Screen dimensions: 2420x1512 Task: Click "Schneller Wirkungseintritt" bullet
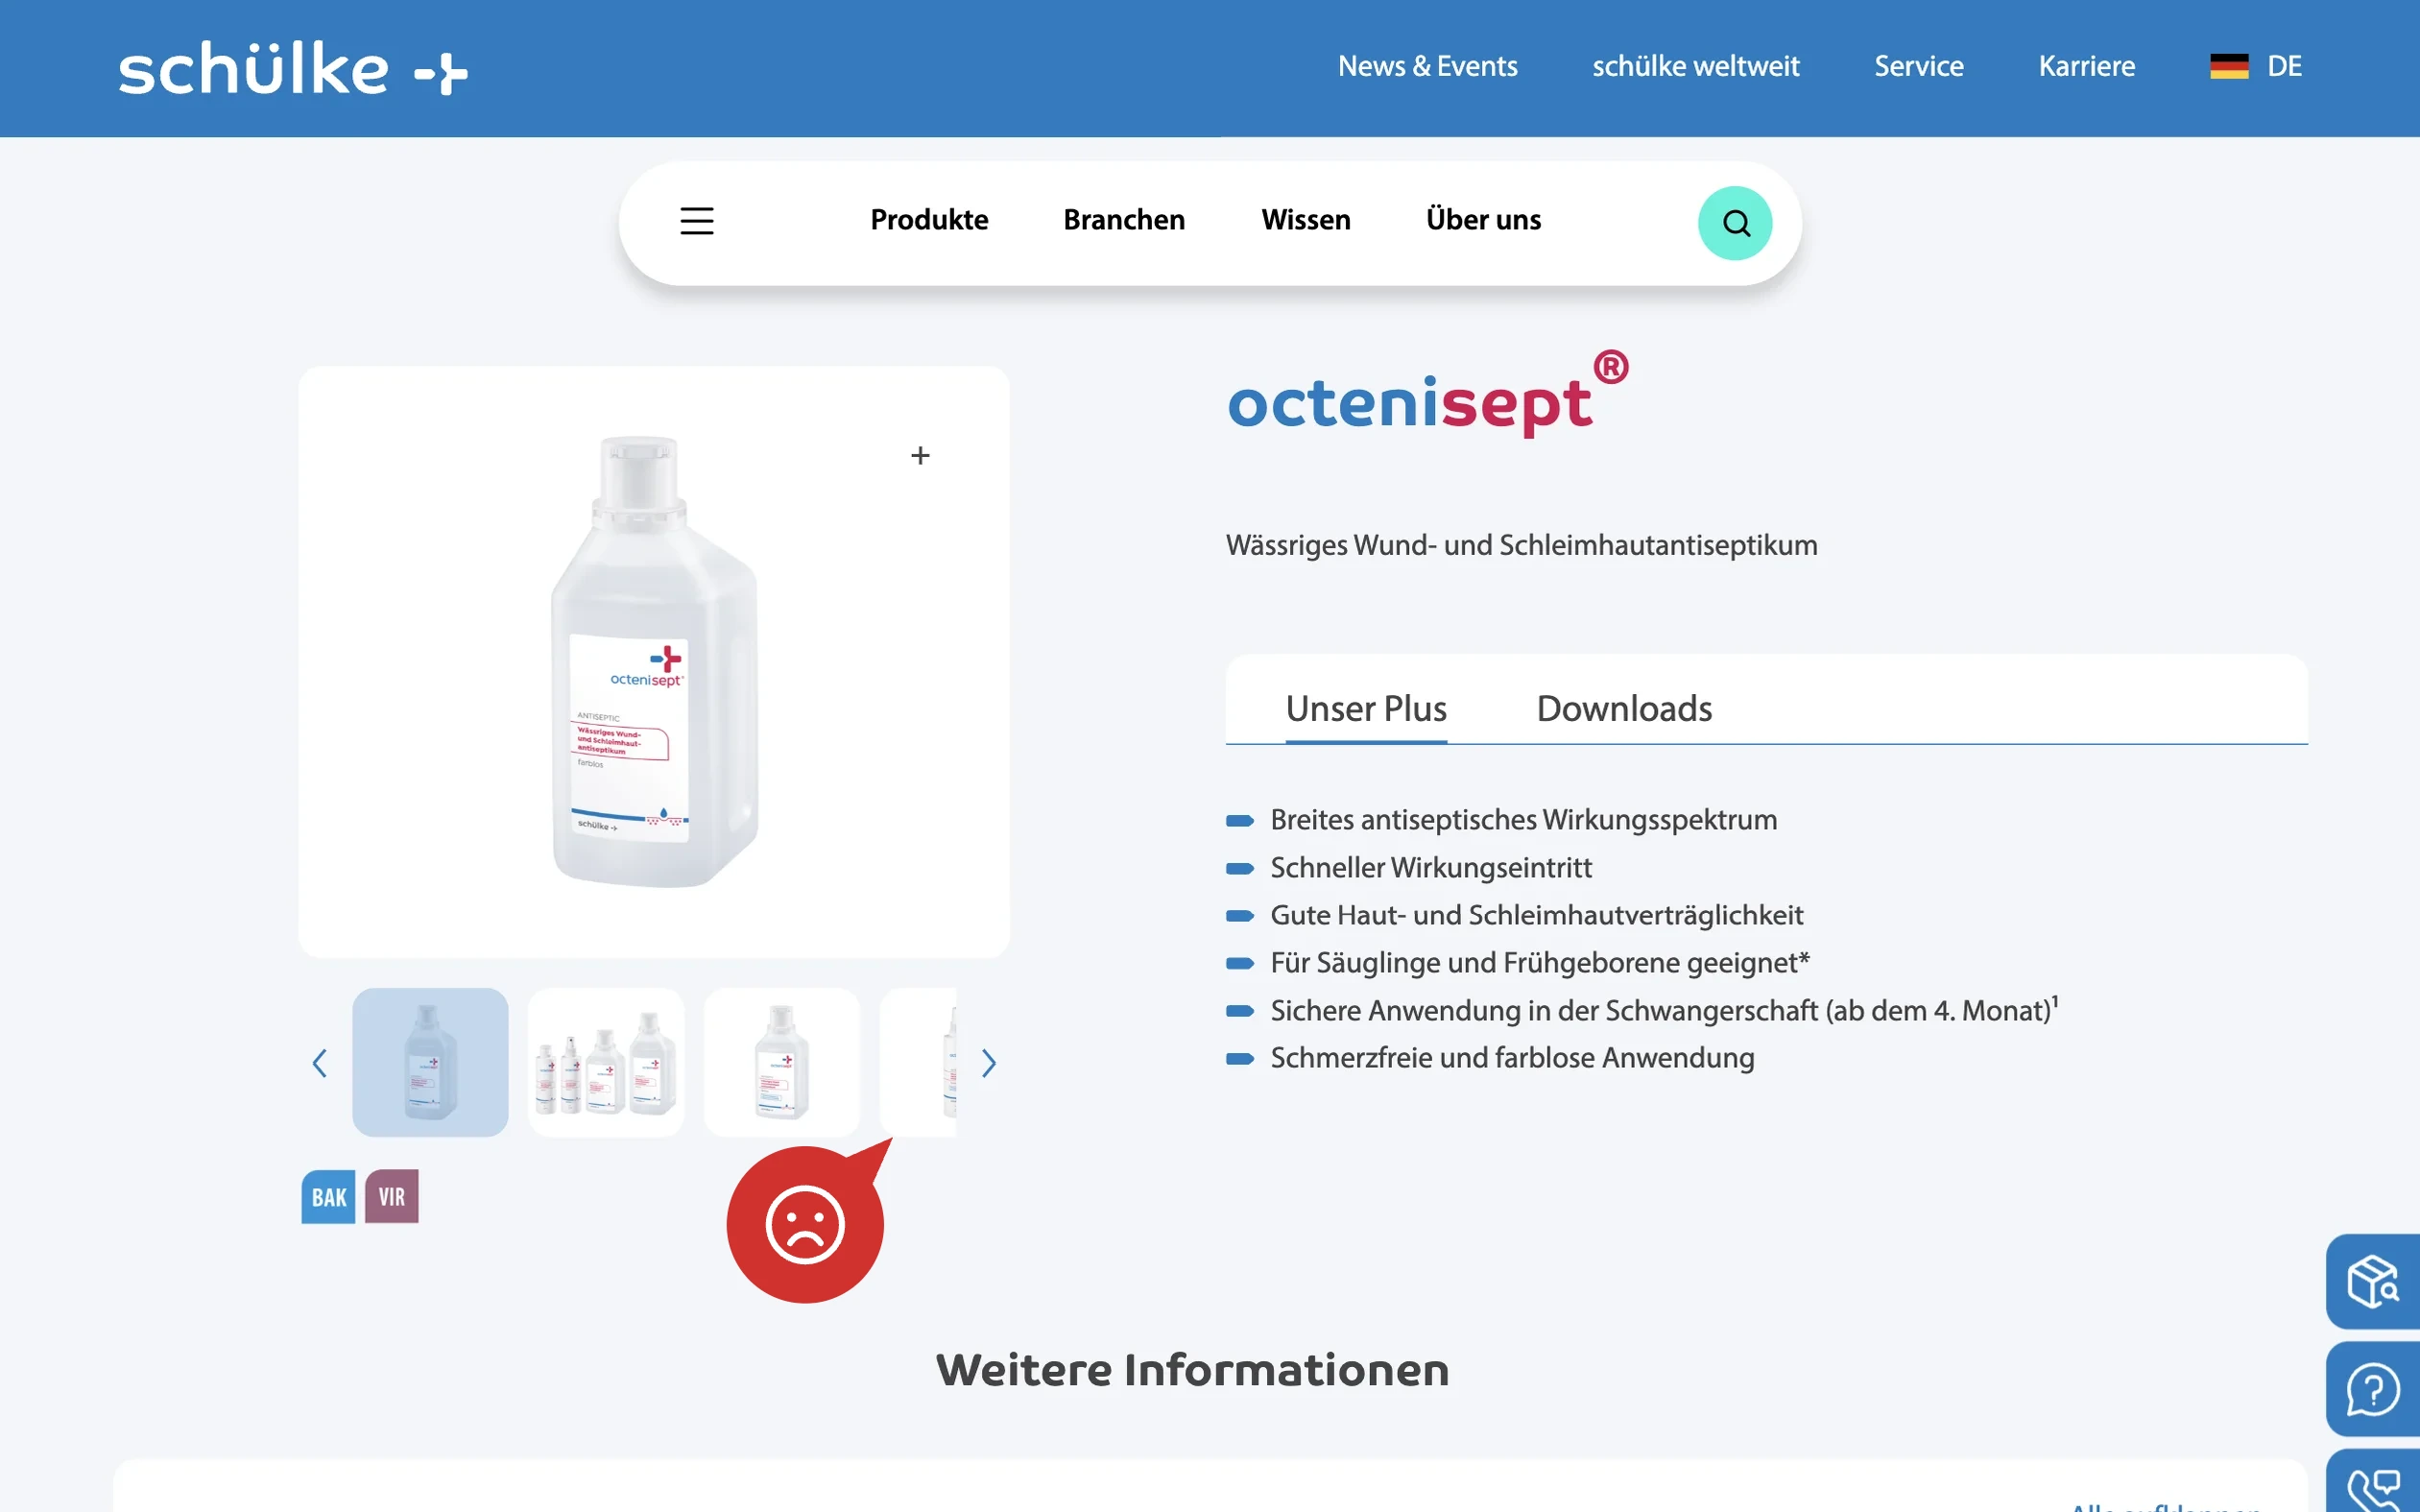(1431, 868)
